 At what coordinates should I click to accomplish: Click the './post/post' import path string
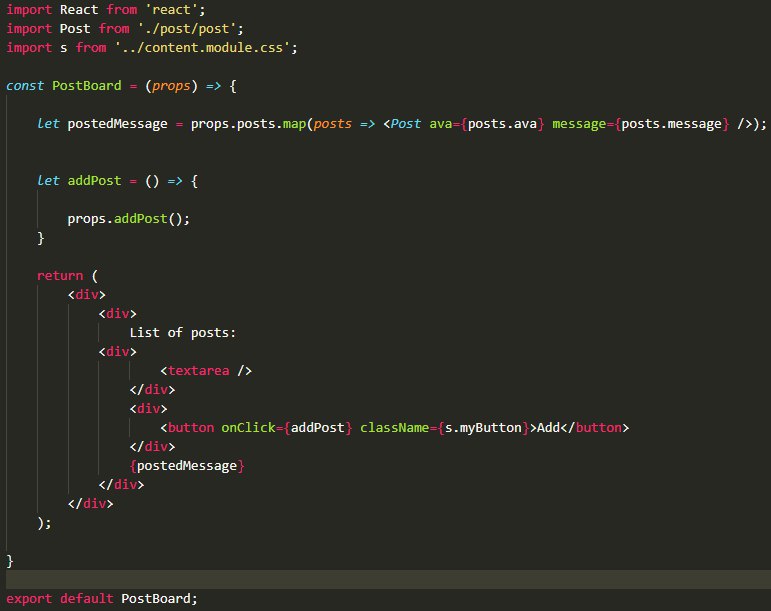187,29
